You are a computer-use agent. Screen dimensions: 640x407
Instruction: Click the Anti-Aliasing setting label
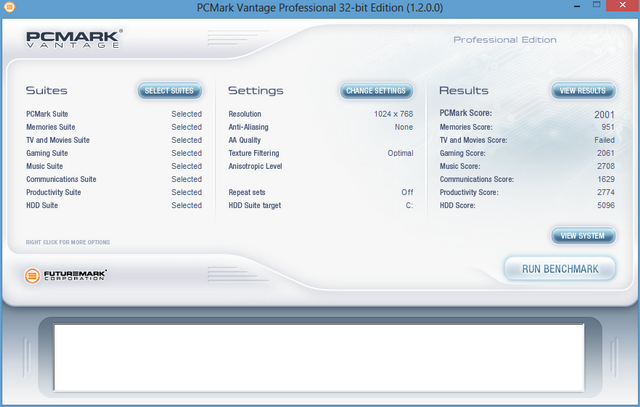point(249,127)
